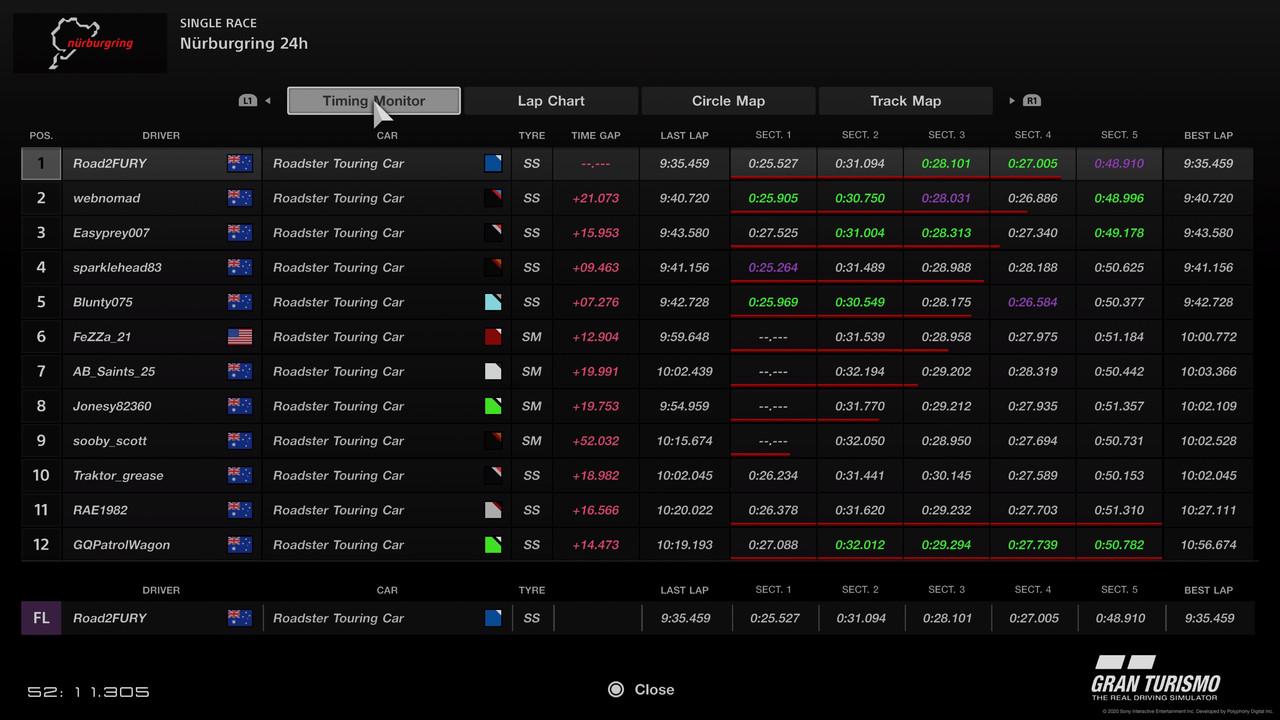The height and width of the screenshot is (720, 1280).
Task: Click driver name sooby_scott
Action: pyautogui.click(x=110, y=441)
